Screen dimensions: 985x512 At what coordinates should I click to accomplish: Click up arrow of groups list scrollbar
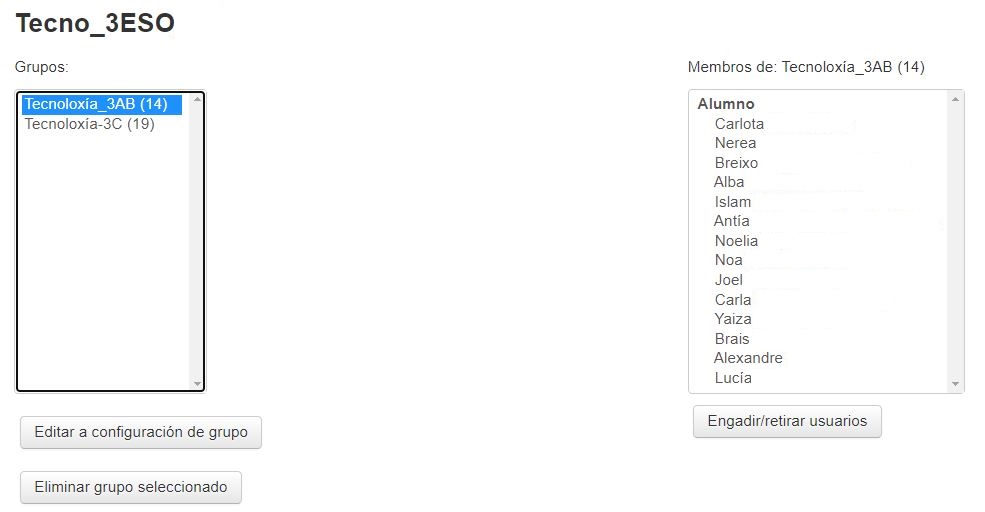coord(197,100)
